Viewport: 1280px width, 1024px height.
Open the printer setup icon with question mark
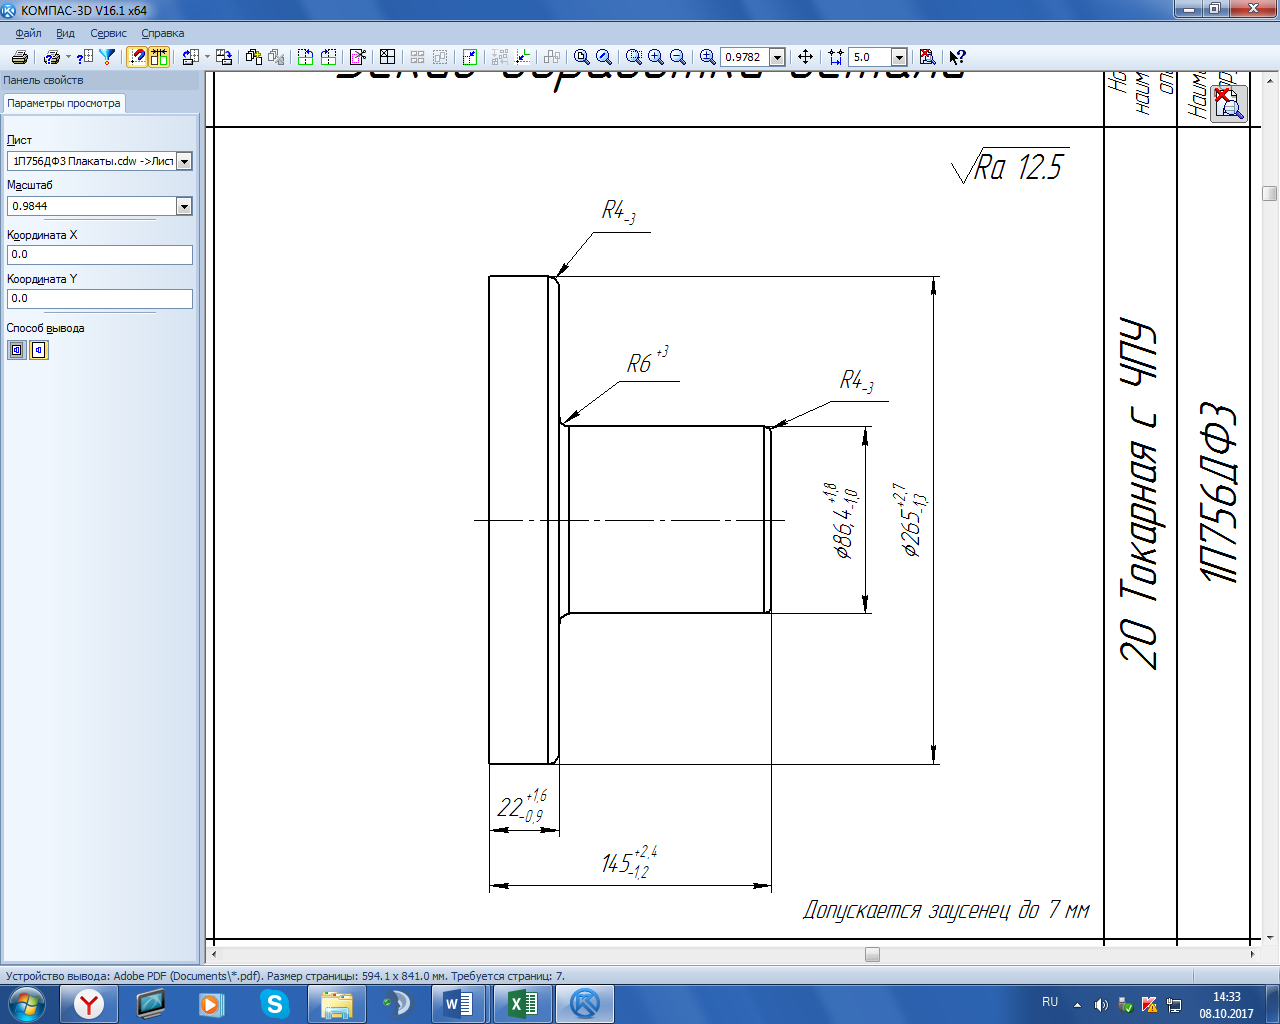[52, 57]
